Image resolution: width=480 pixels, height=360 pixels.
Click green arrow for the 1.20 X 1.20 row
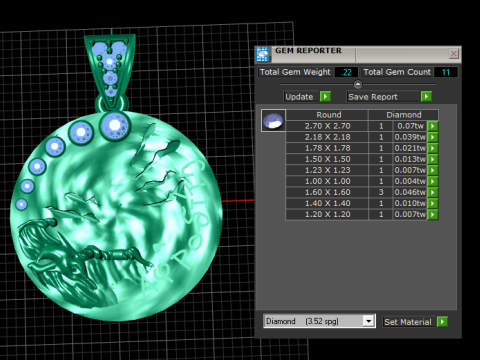(x=433, y=214)
